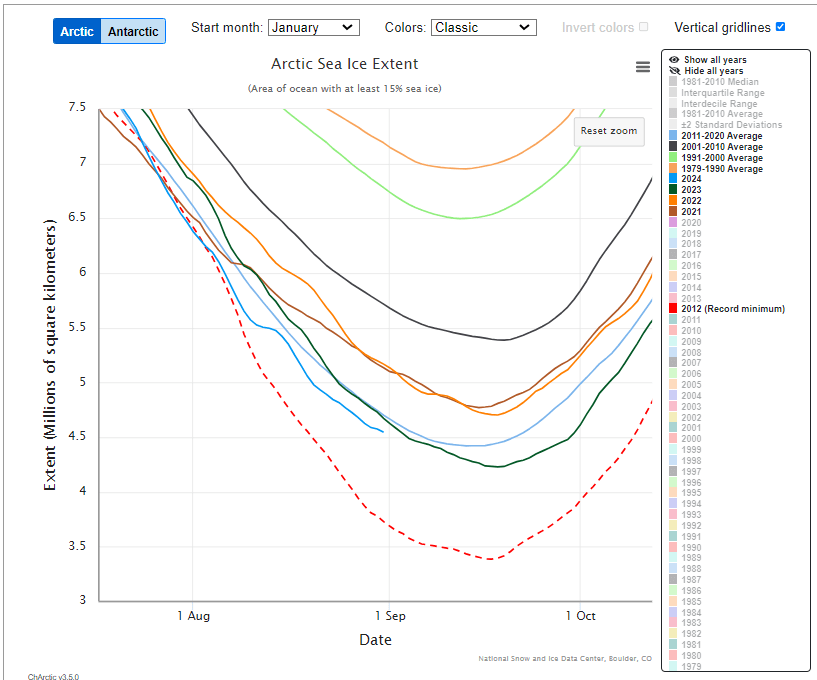Click the orange 2022 legend color box
Screen dimensions: 817x680
[x=674, y=201]
